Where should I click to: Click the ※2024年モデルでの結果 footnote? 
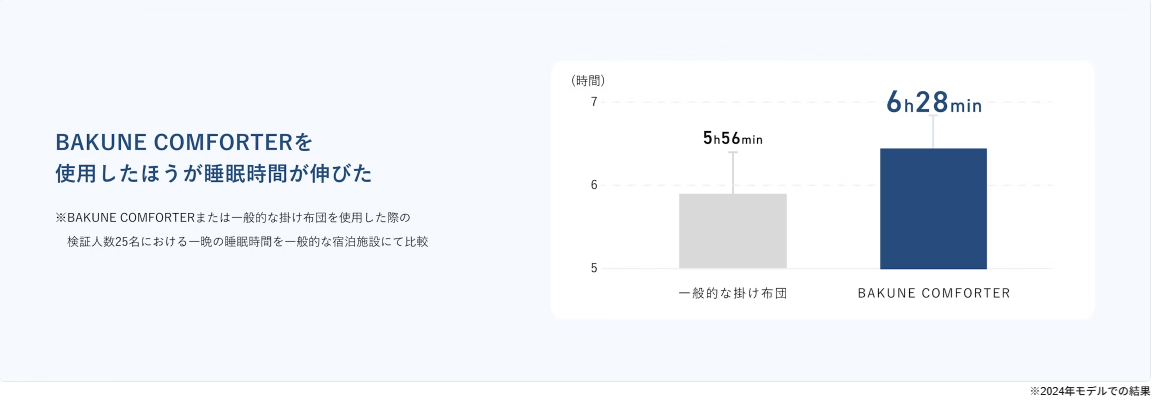tap(1089, 391)
